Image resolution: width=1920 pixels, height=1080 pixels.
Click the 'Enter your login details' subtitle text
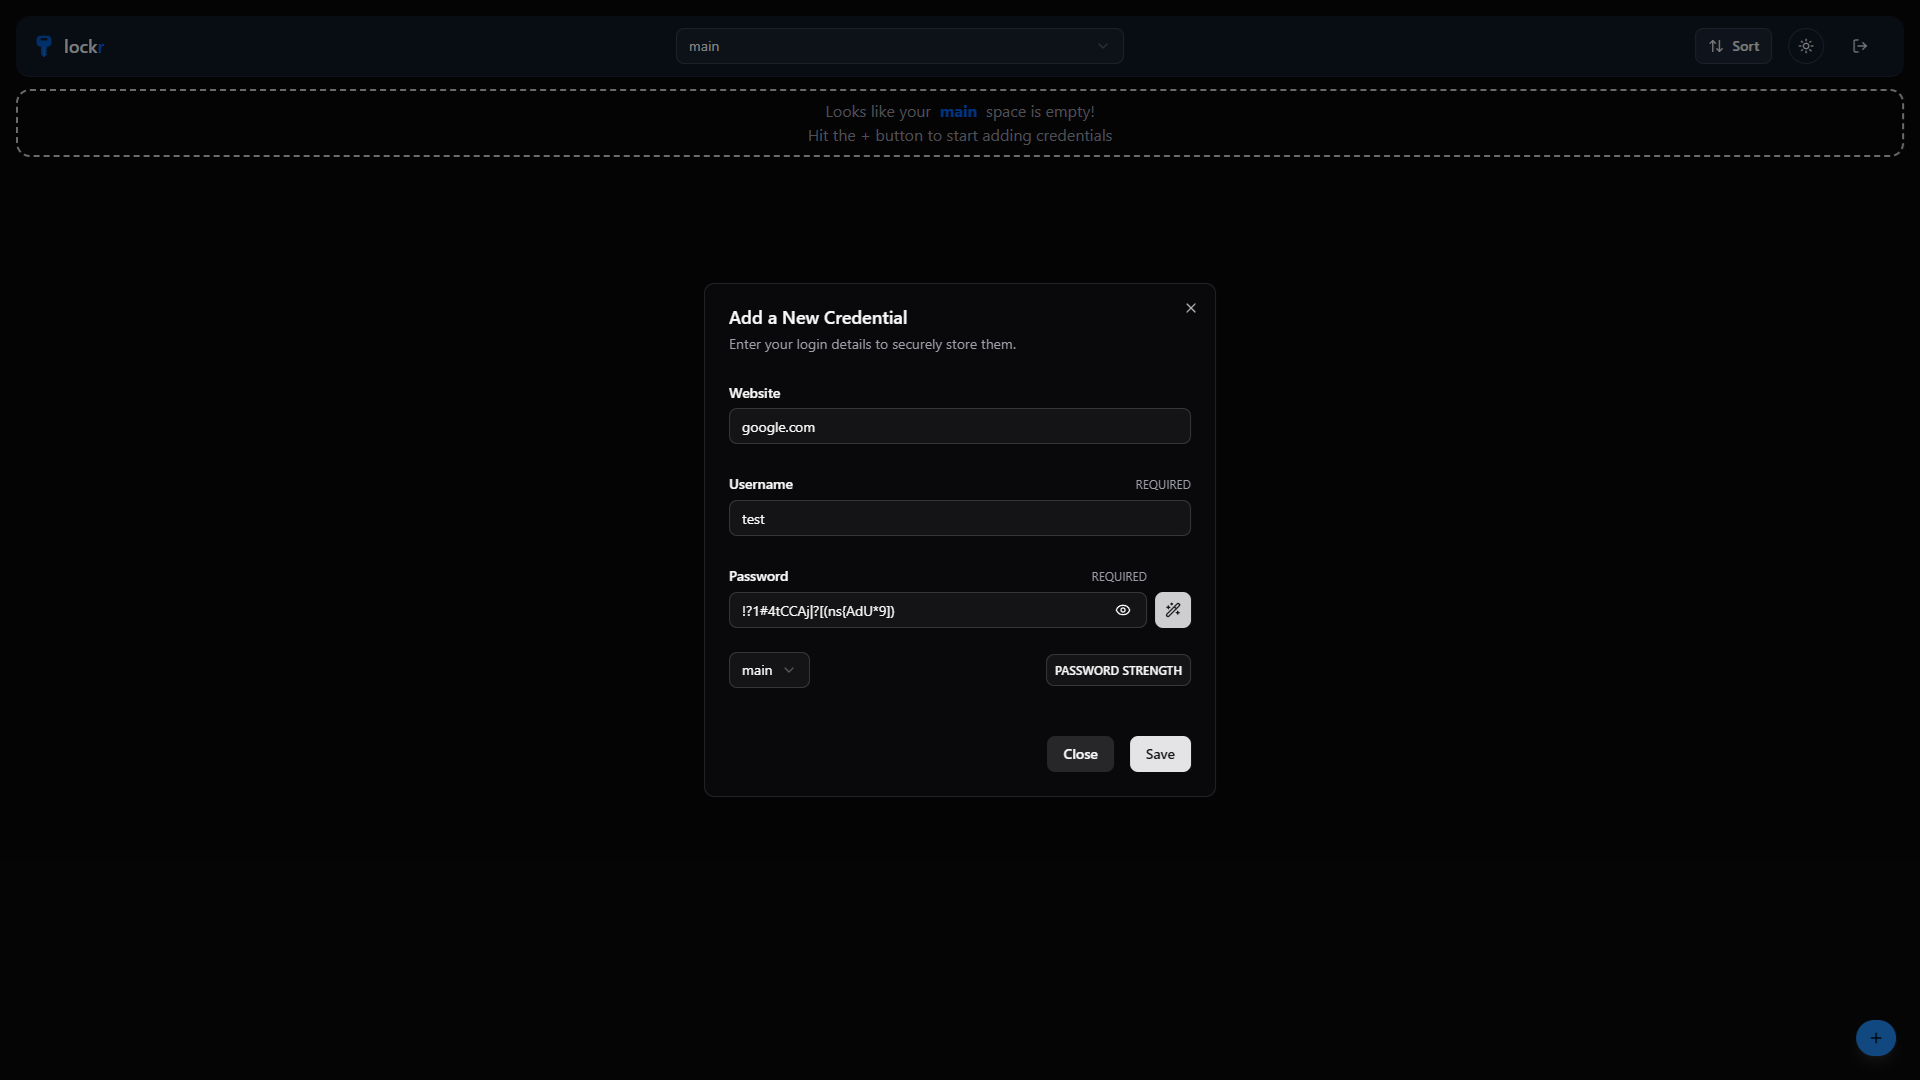[872, 344]
